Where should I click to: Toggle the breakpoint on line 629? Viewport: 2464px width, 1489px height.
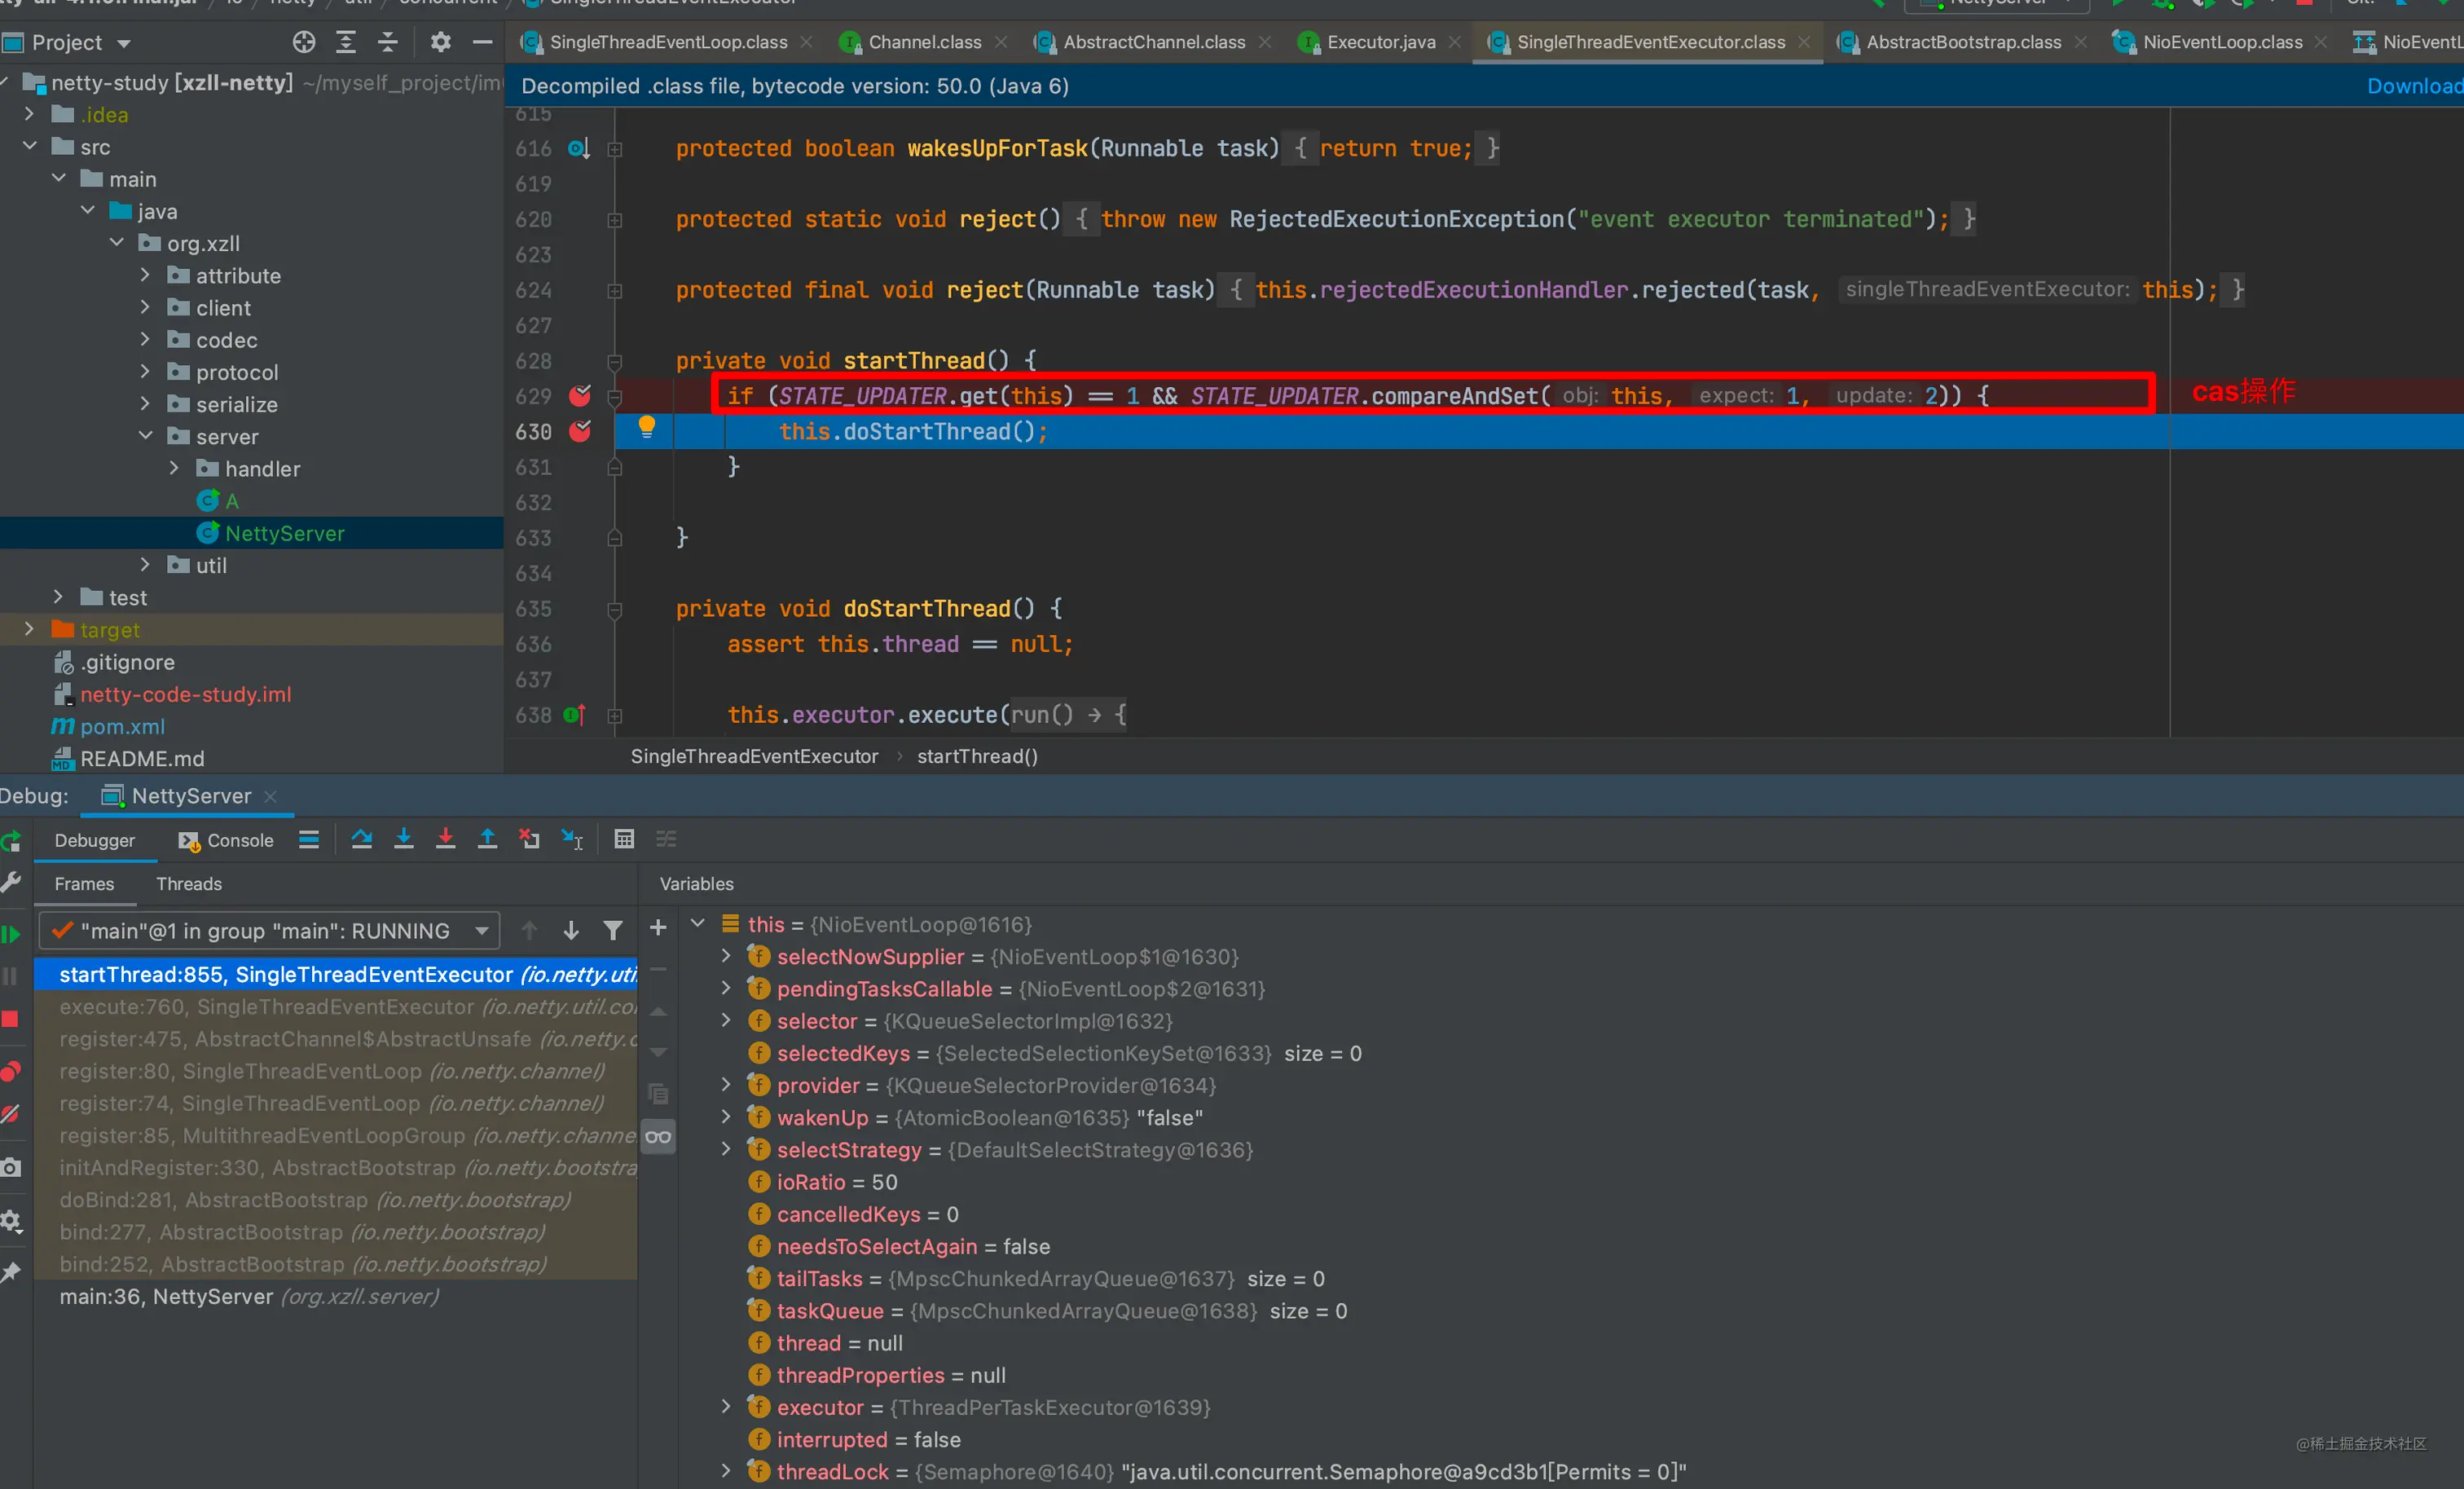[x=580, y=396]
